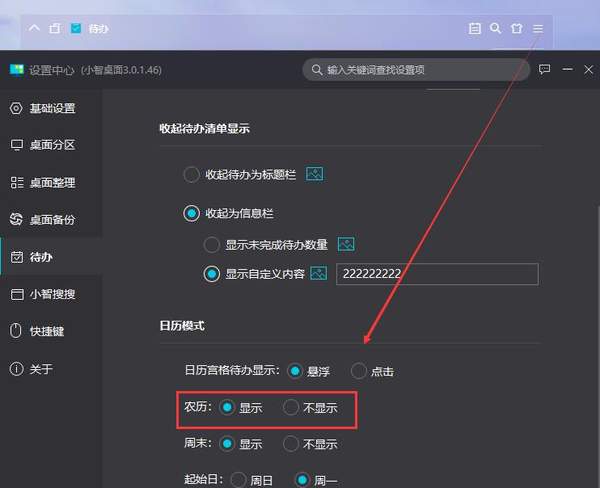Click info icon beside 关于
Viewport: 600px width, 488px height.
(x=16, y=369)
